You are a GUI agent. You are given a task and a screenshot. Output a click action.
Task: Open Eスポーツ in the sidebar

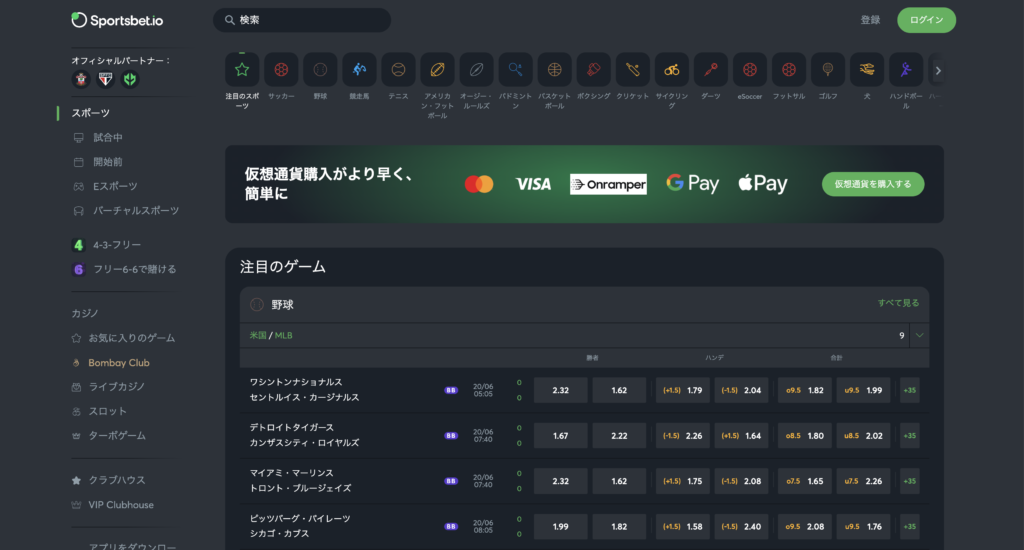pos(115,186)
